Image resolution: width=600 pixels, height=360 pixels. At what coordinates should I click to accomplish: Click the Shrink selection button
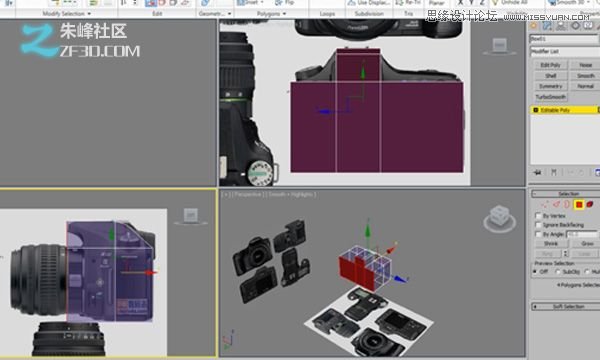pyautogui.click(x=551, y=244)
